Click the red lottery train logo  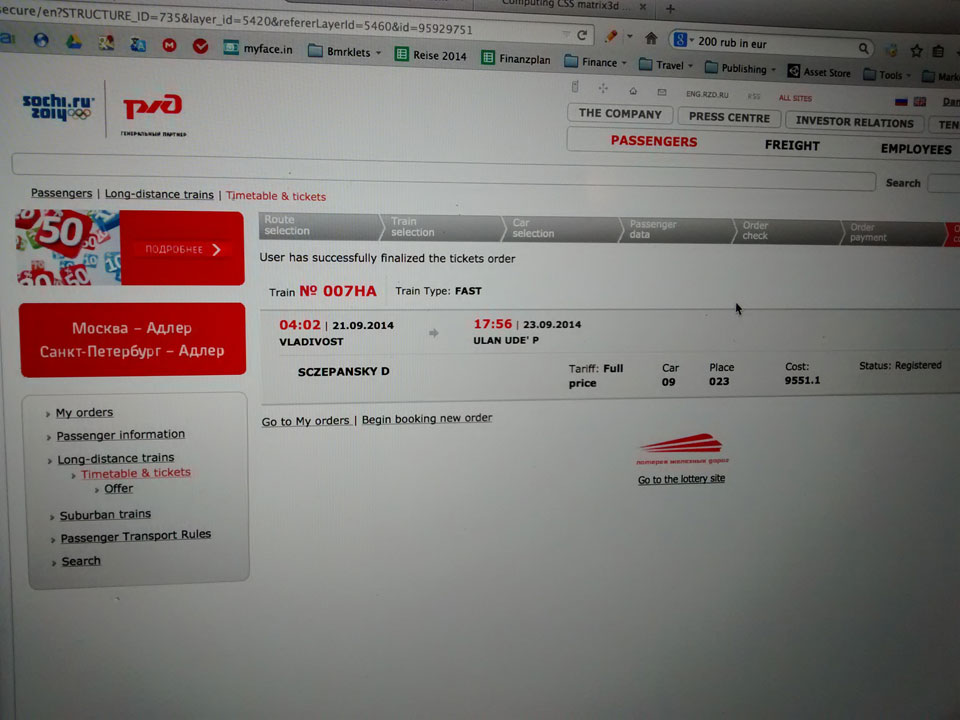click(681, 444)
